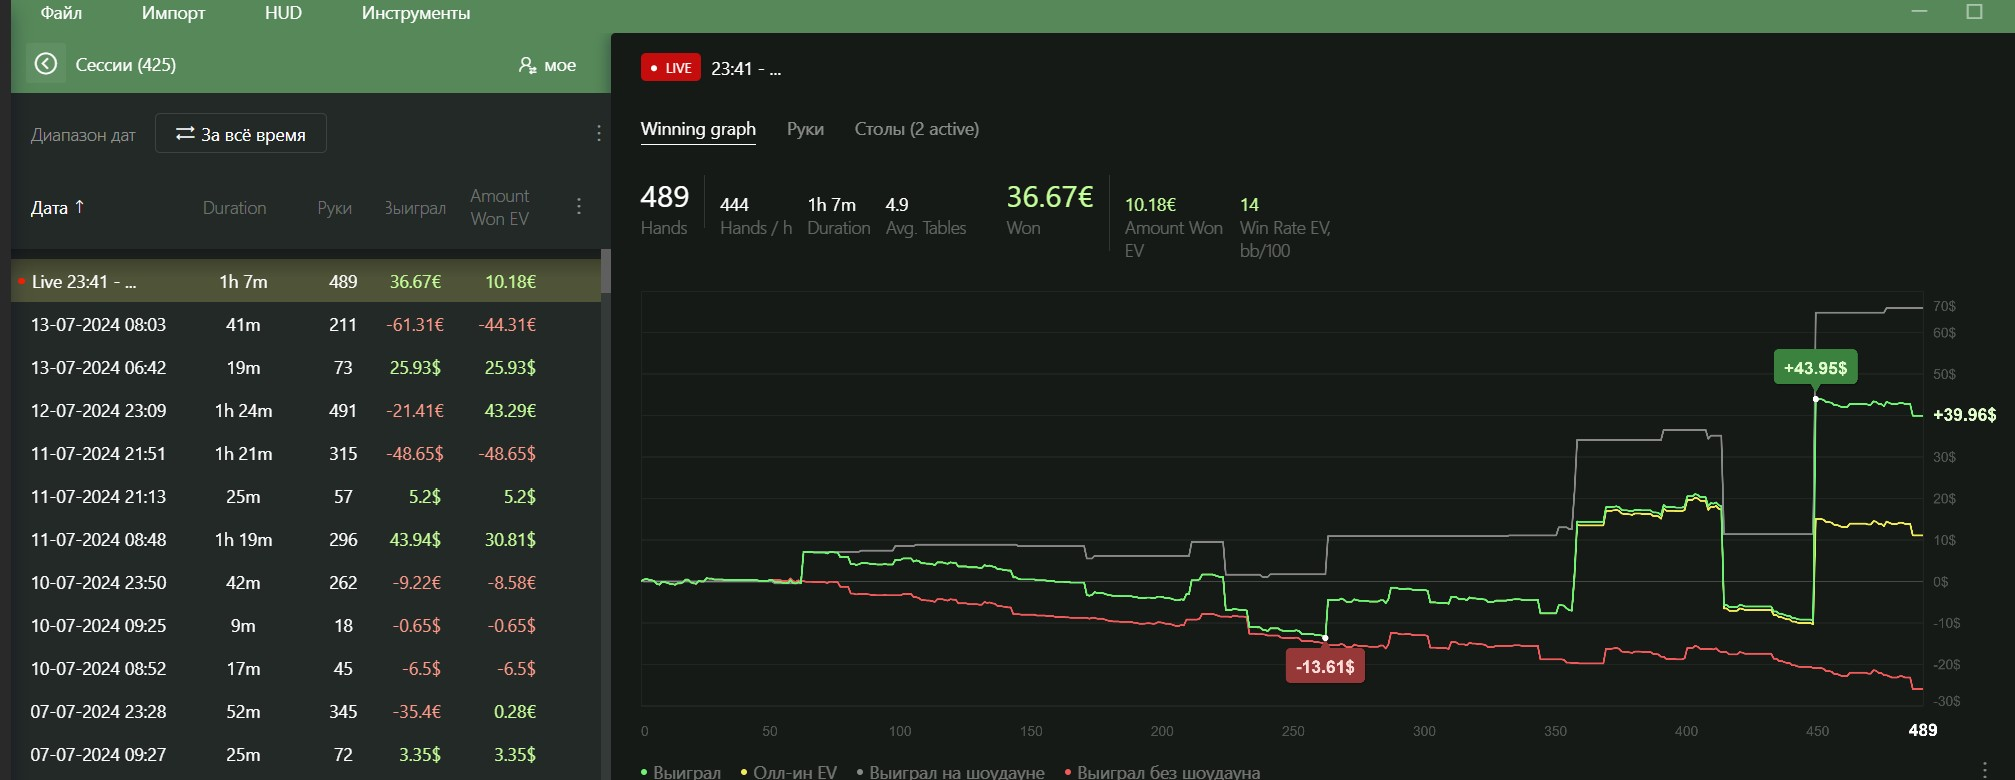
Task: Switch to Столы (2 active) tab
Action: click(x=916, y=129)
